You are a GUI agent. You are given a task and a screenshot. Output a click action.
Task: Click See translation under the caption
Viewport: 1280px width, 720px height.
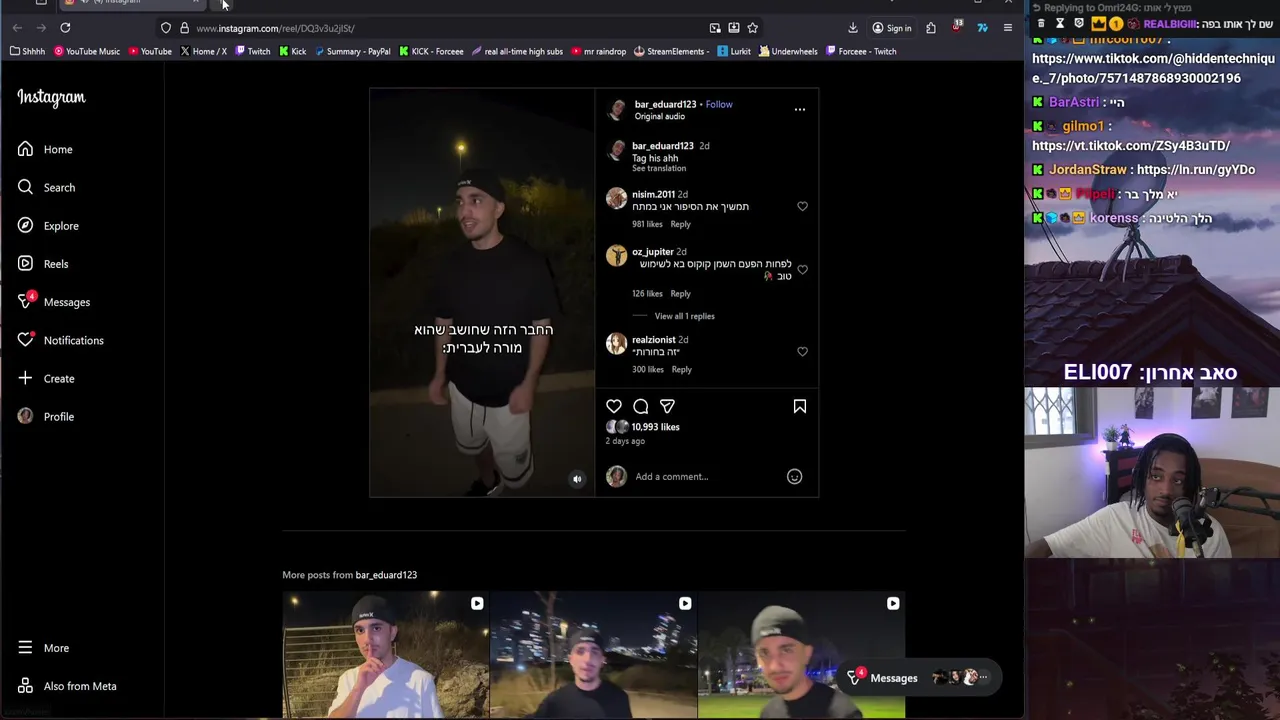(659, 168)
